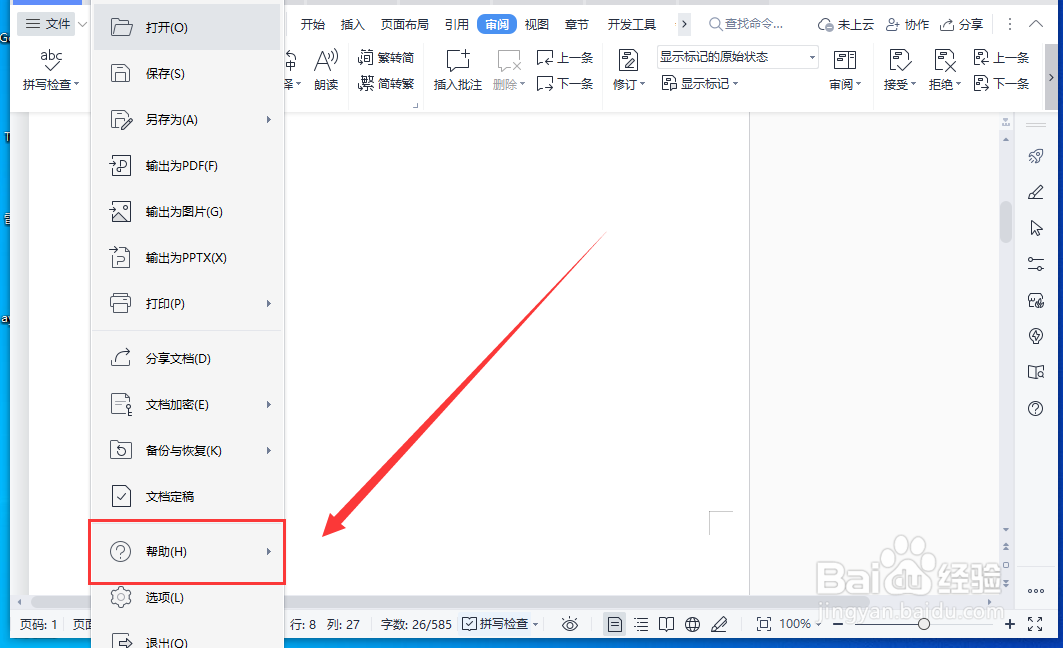
Task: Open the 文件 menu button
Action: (x=48, y=24)
